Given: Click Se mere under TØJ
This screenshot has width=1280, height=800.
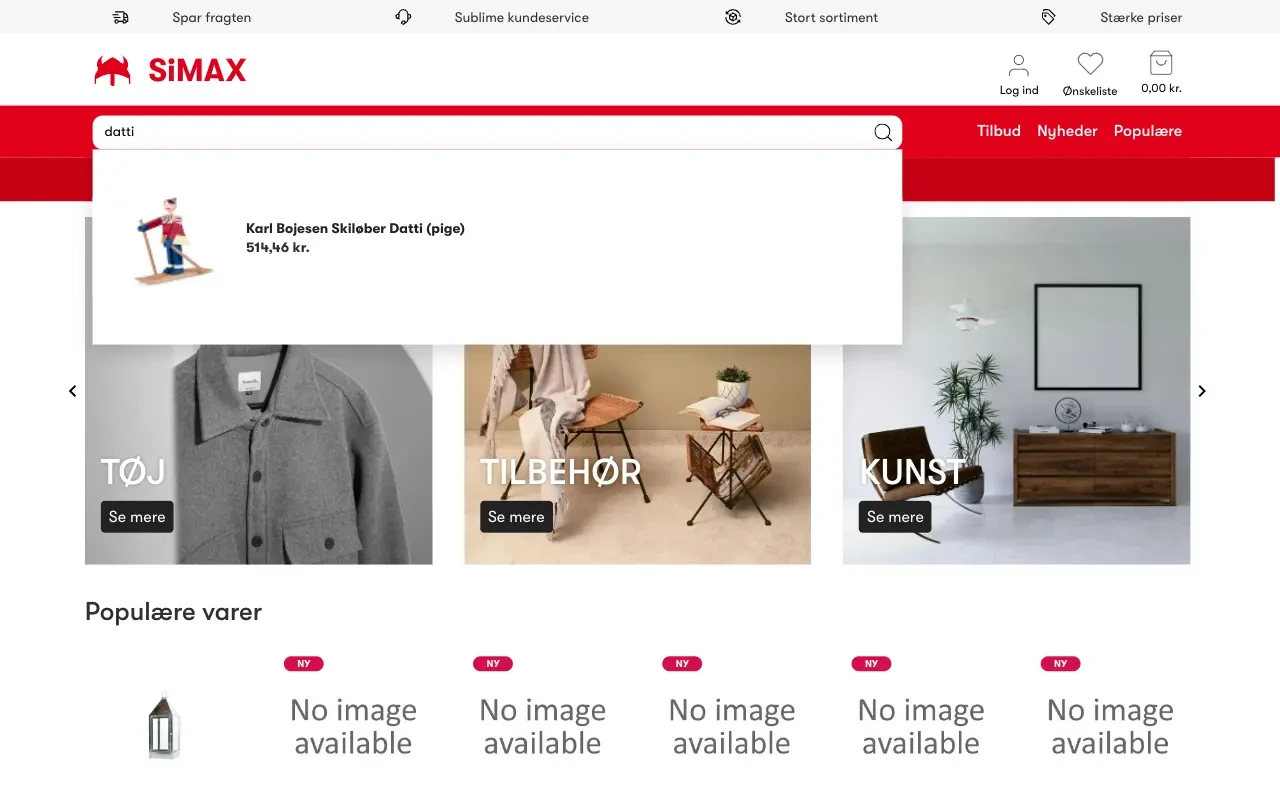Looking at the screenshot, I should coord(136,517).
